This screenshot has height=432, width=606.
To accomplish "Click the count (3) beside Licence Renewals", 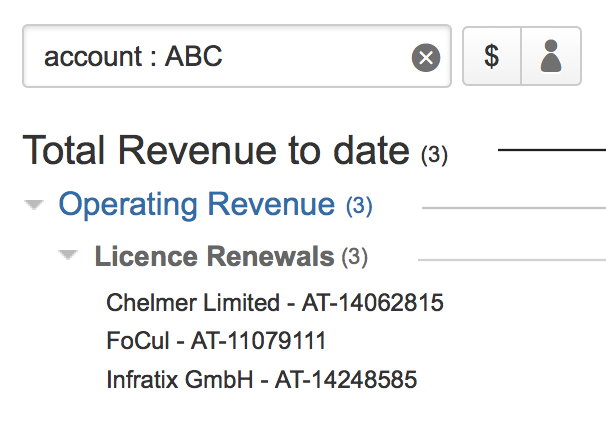I will 354,258.
